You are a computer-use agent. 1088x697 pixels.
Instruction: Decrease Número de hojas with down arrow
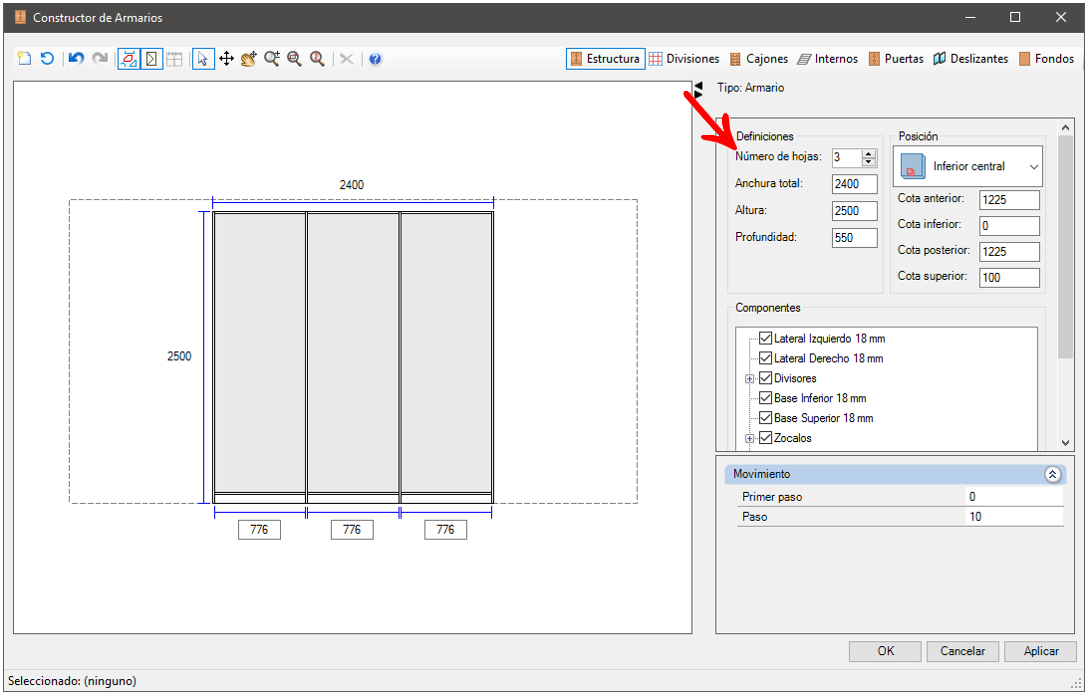pos(869,162)
